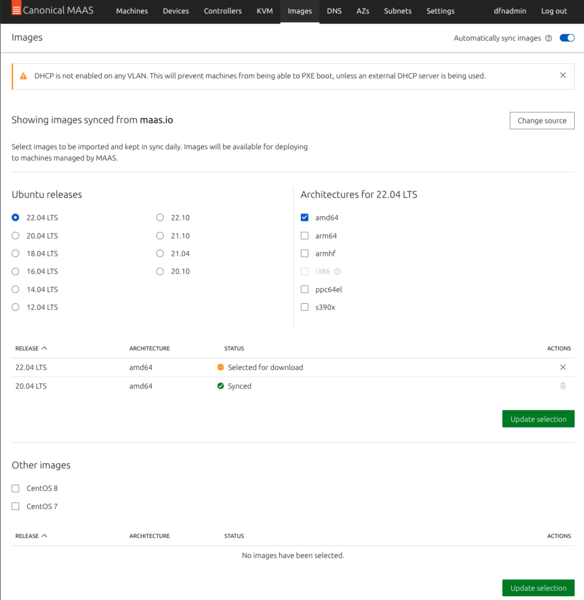The image size is (584, 600).
Task: Select the 12.04 LTS release
Action: pyautogui.click(x=15, y=307)
